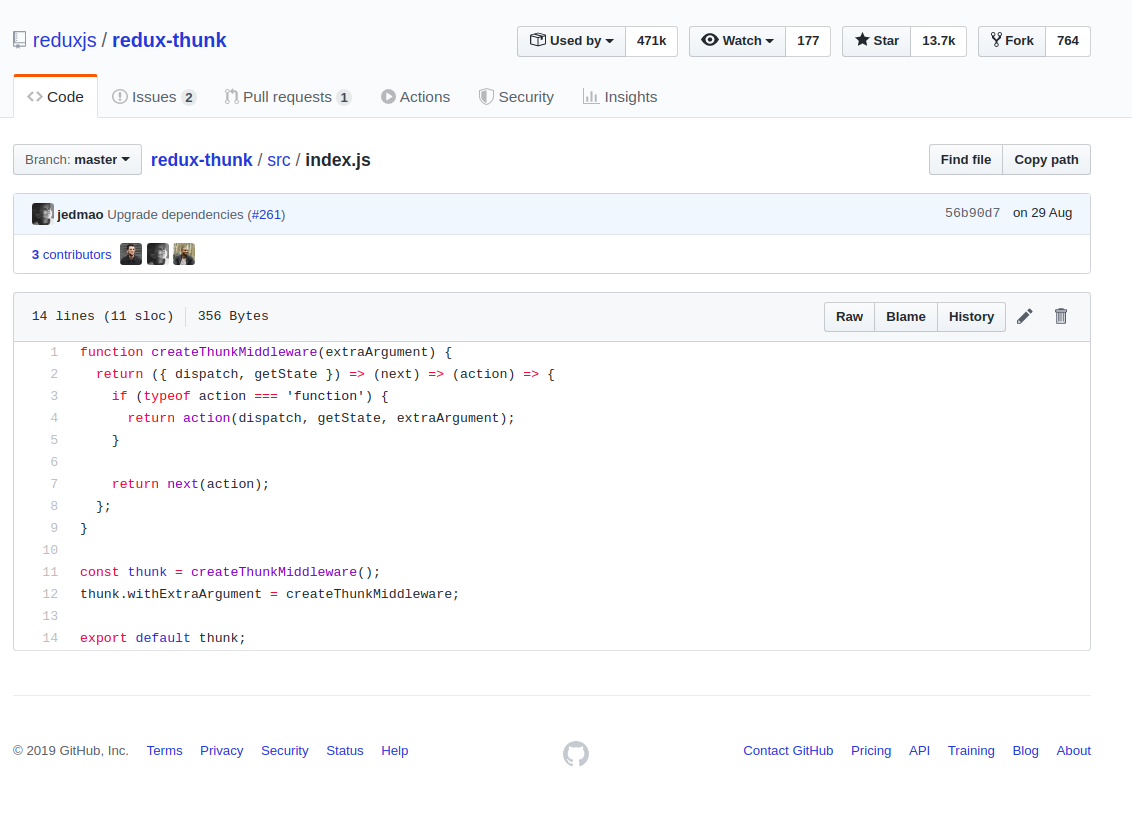1132x819 pixels.
Task: Open Contact GitHub in the footer
Action: click(788, 750)
